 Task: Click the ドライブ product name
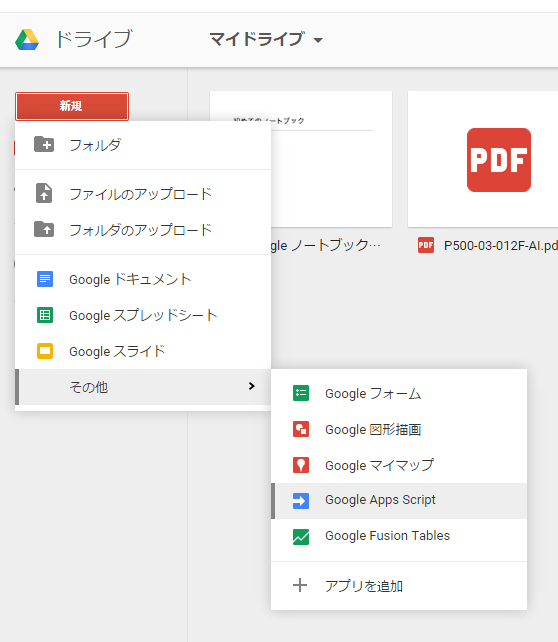[x=94, y=39]
